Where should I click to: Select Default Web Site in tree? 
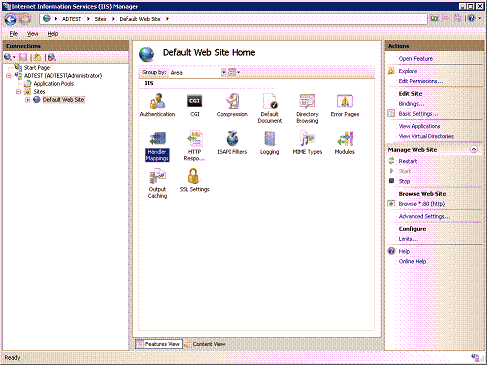(x=63, y=100)
